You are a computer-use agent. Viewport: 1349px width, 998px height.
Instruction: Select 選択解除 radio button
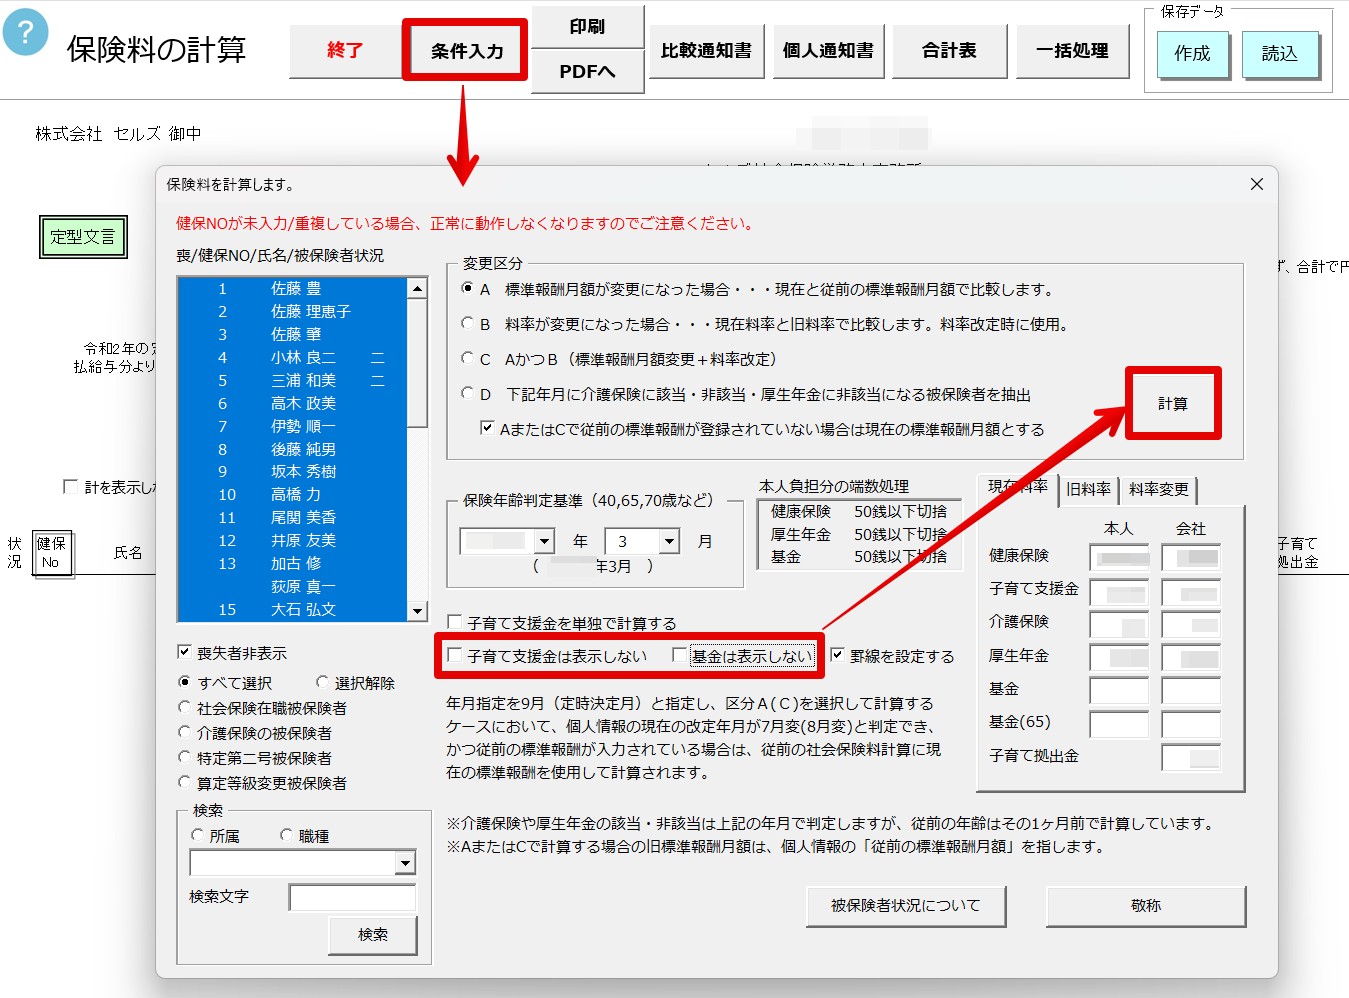322,682
